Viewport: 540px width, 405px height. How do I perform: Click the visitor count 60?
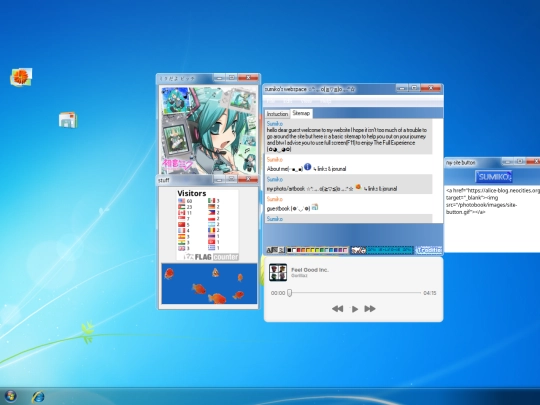tap(189, 201)
